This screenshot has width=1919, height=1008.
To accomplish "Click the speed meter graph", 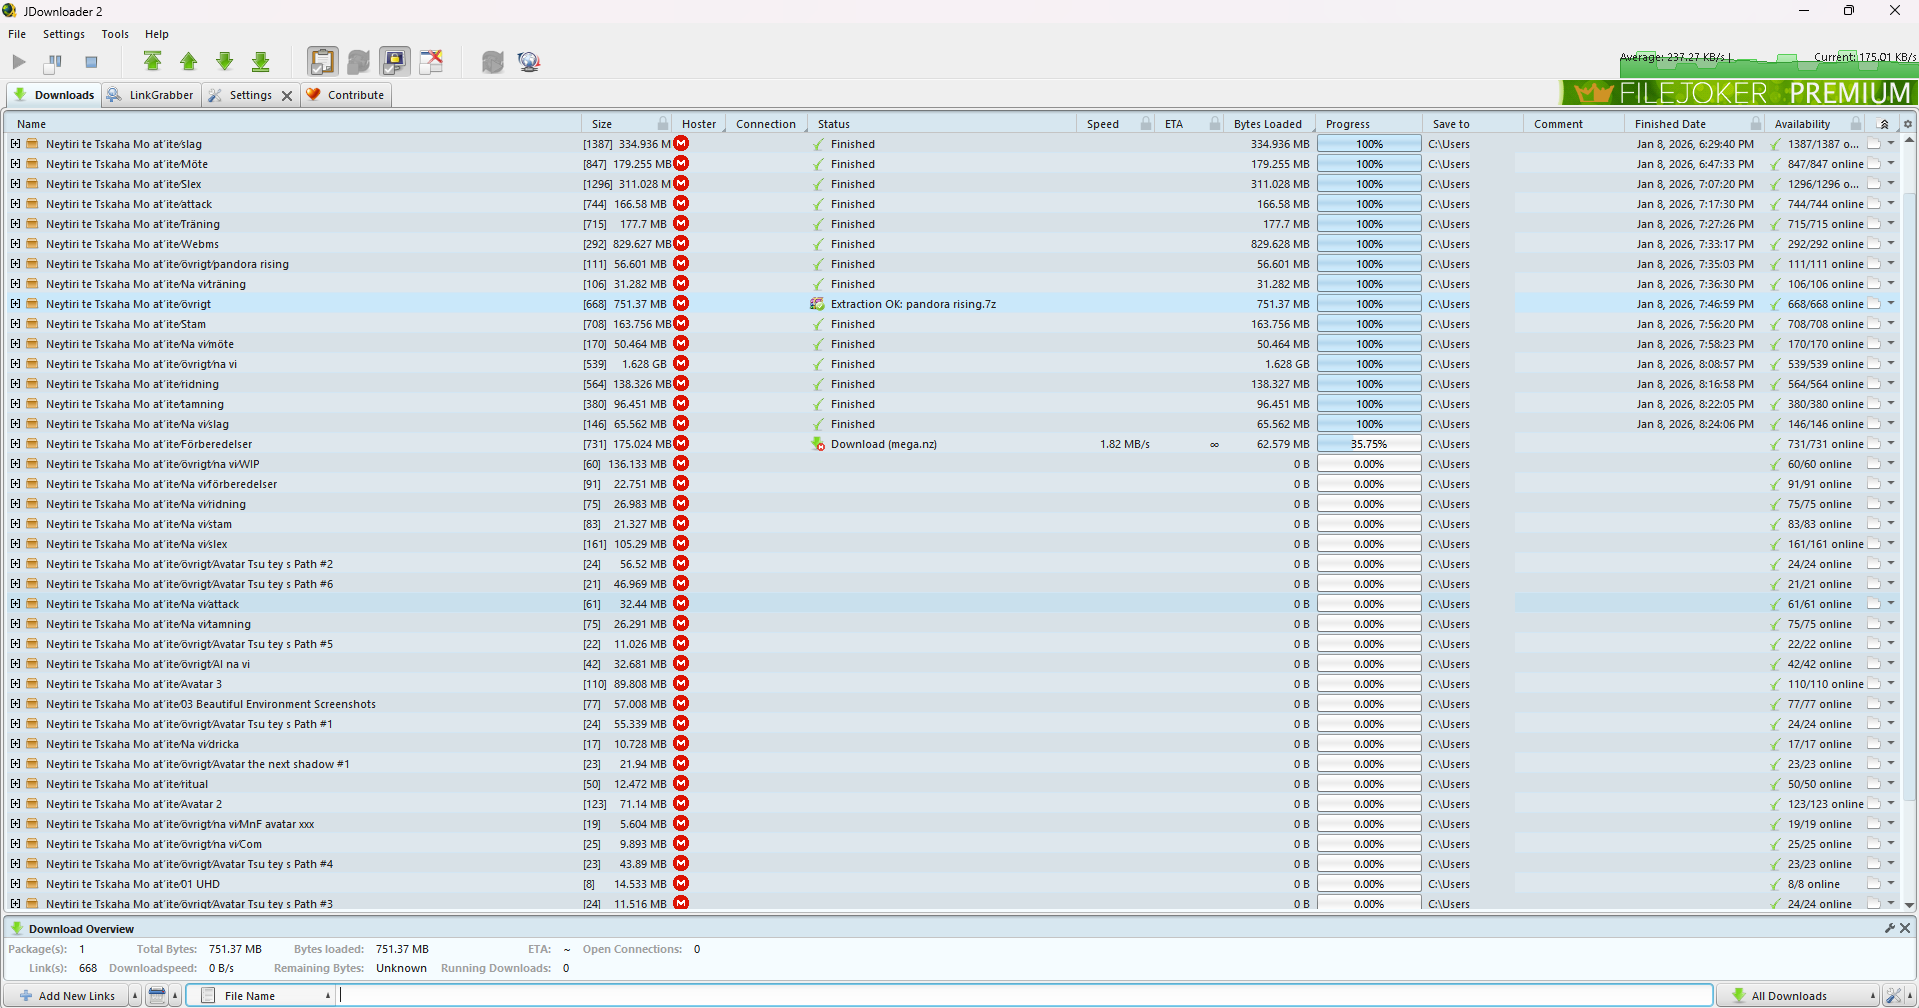I will (x=1768, y=64).
